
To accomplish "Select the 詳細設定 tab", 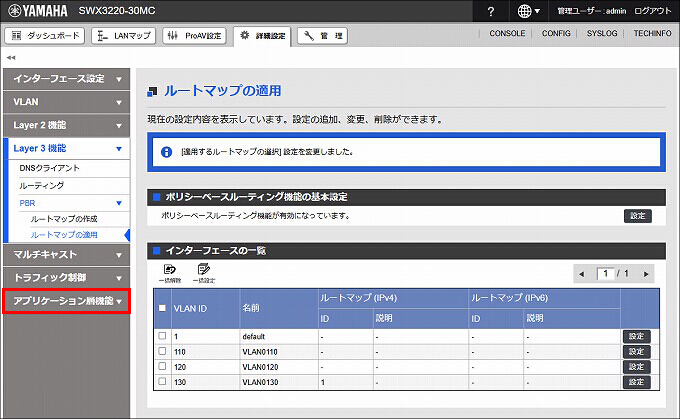I will (x=262, y=36).
